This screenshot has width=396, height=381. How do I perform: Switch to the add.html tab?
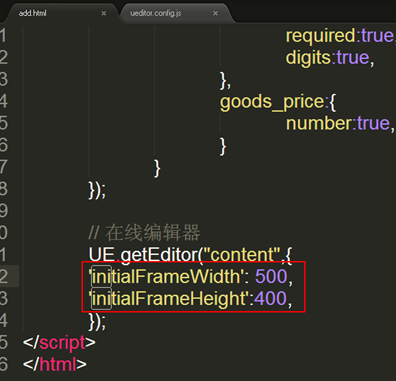(62, 13)
